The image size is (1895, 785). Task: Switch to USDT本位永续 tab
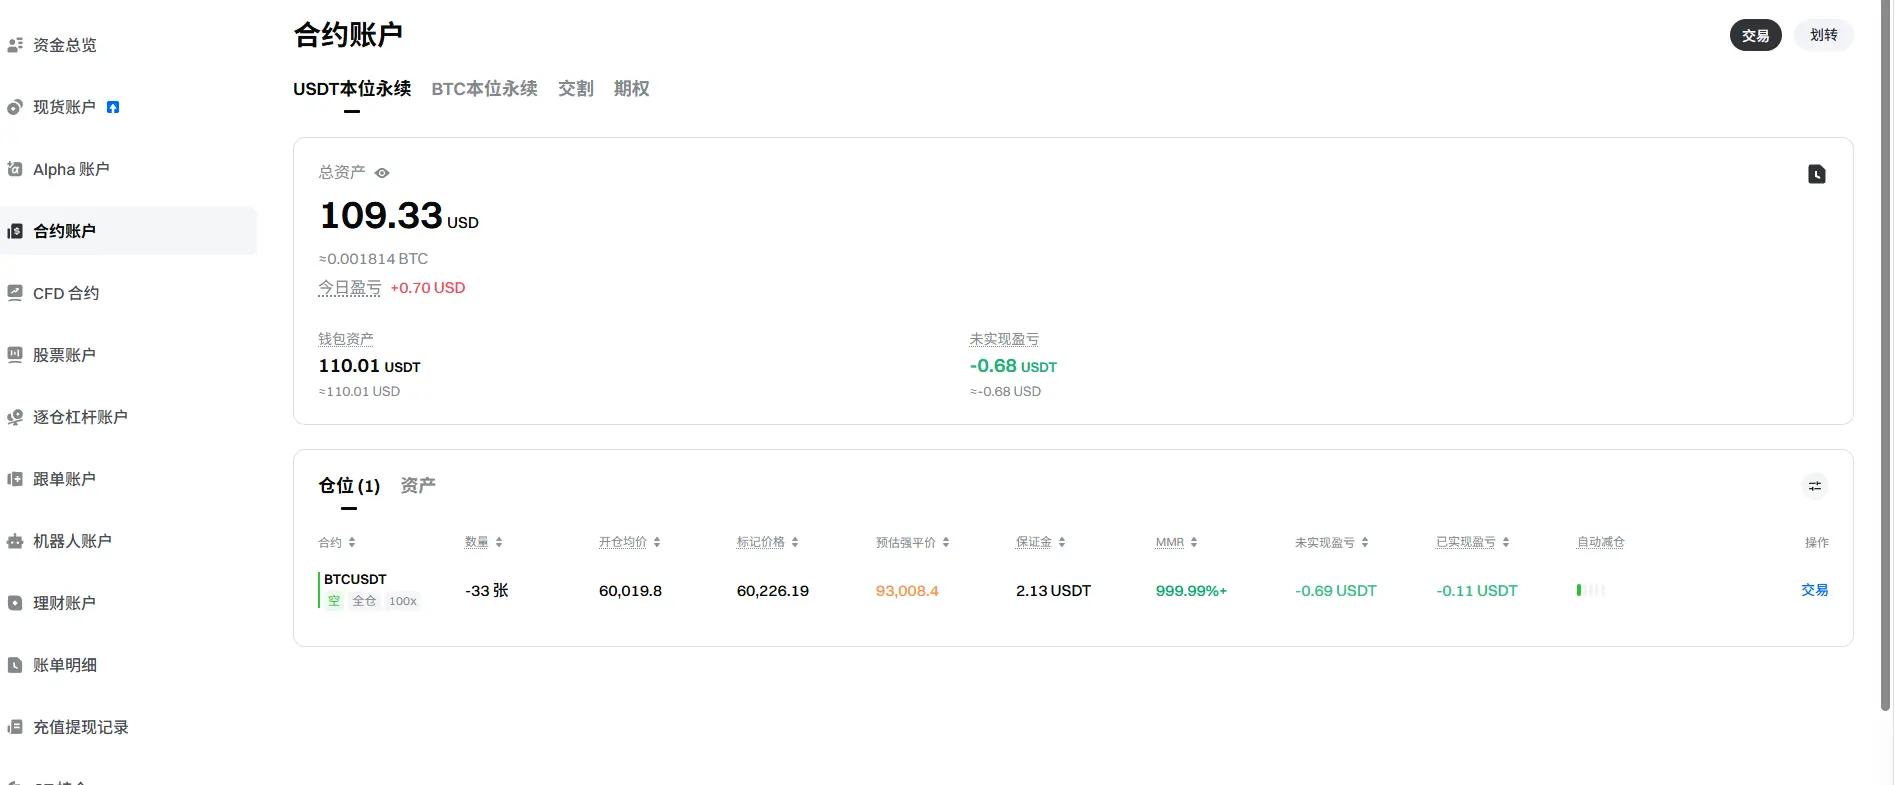click(352, 89)
